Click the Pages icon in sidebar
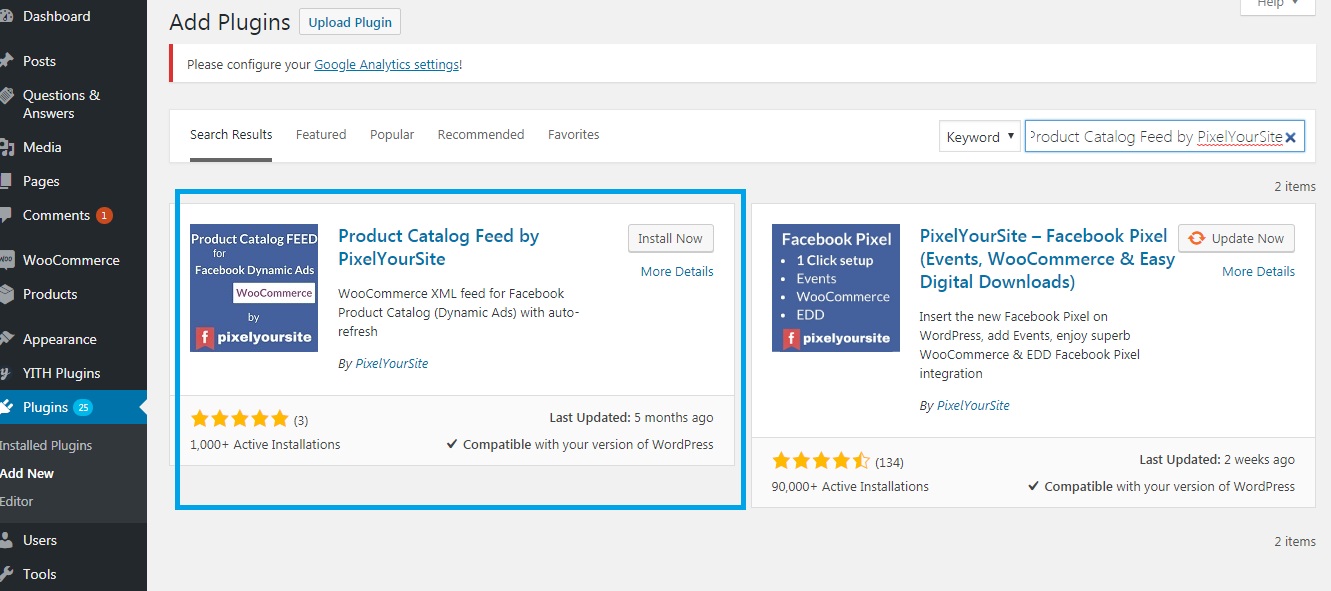This screenshot has height=591, width=1331. [x=6, y=181]
